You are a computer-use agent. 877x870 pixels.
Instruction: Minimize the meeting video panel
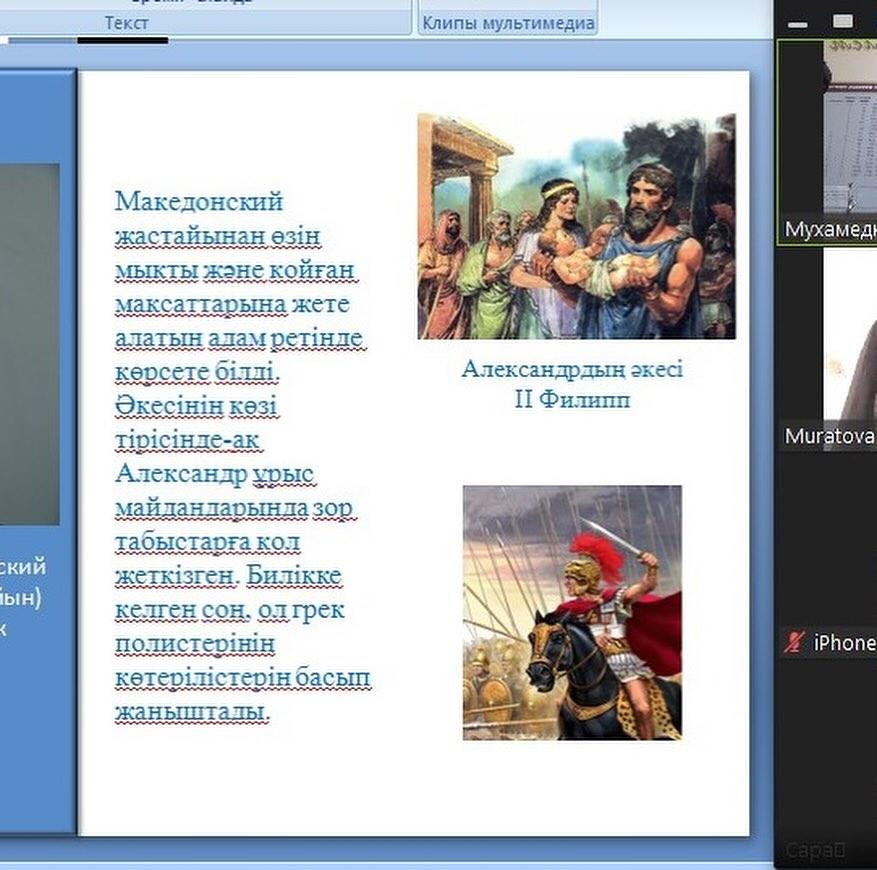point(798,25)
